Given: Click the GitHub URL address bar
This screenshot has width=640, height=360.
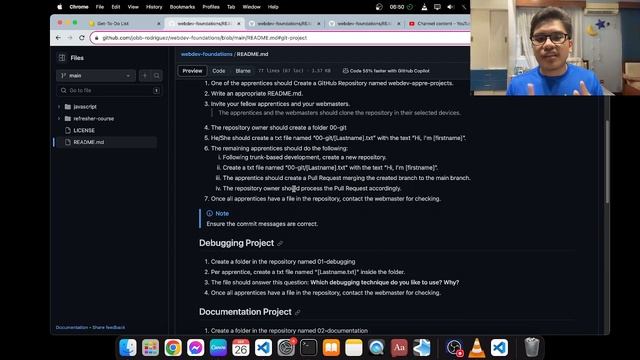Looking at the screenshot, I should coord(280,38).
